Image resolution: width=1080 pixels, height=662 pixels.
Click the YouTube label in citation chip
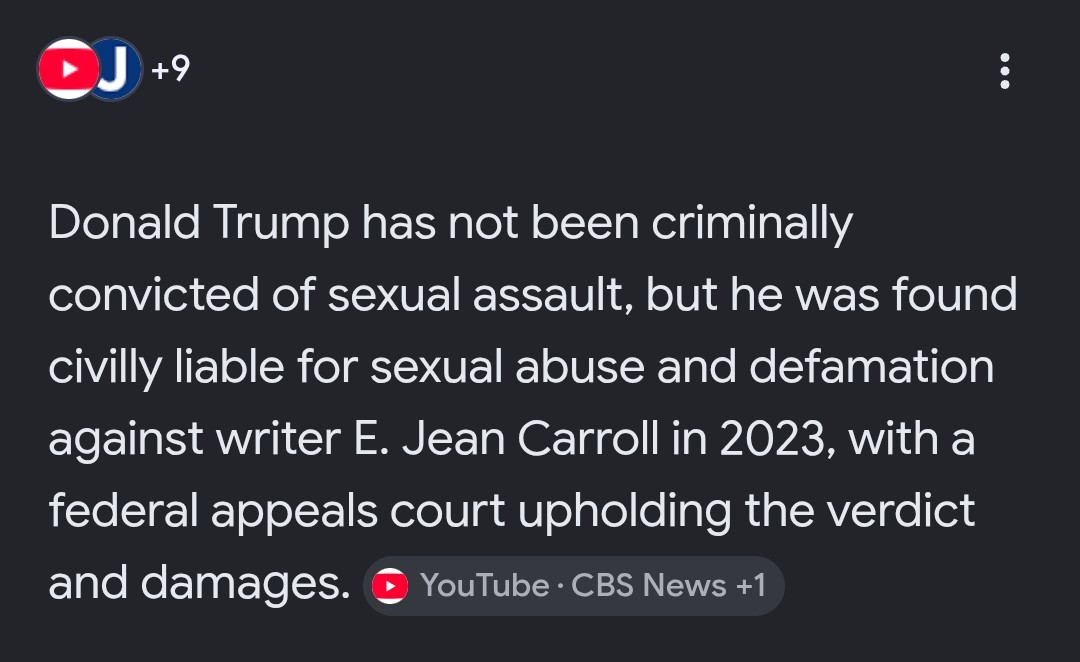click(x=485, y=586)
